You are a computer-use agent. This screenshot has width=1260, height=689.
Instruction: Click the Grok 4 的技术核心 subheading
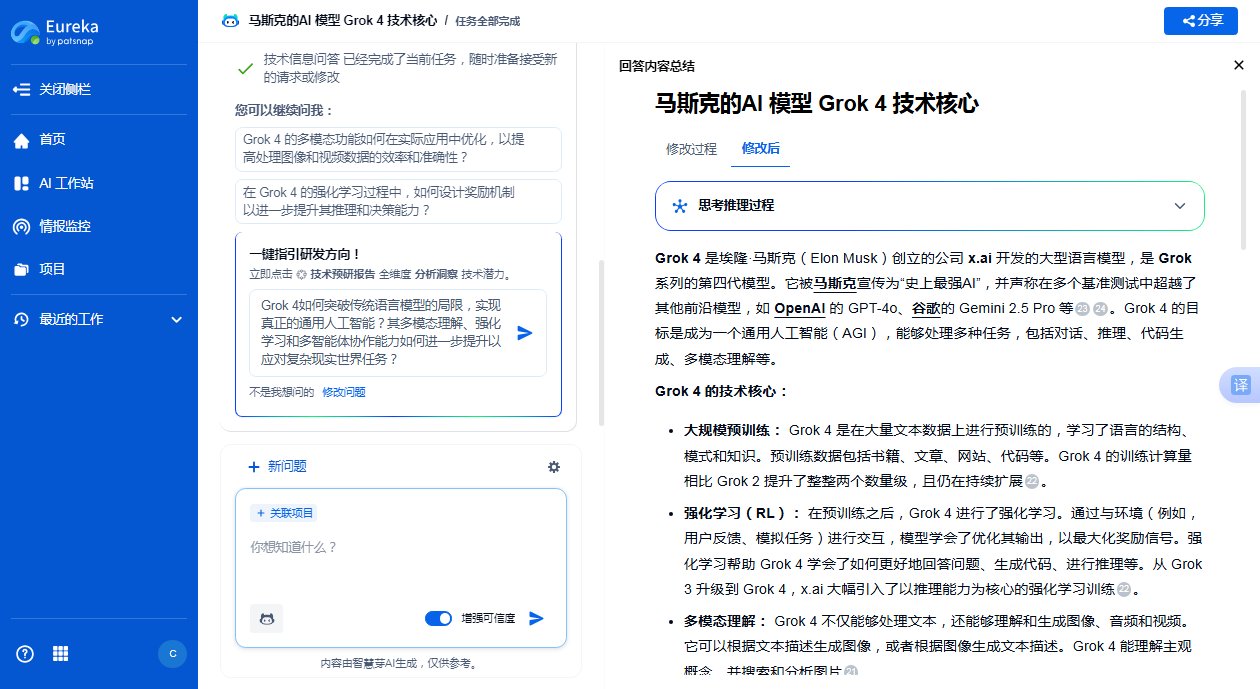[722, 391]
